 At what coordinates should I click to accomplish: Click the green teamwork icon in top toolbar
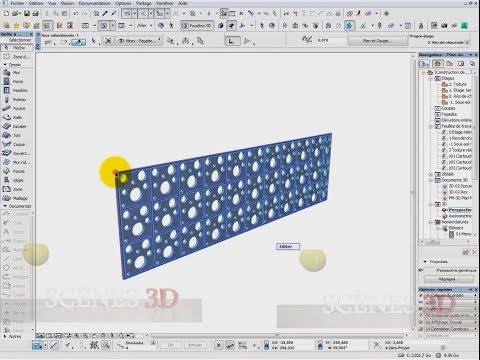pyautogui.click(x=386, y=13)
